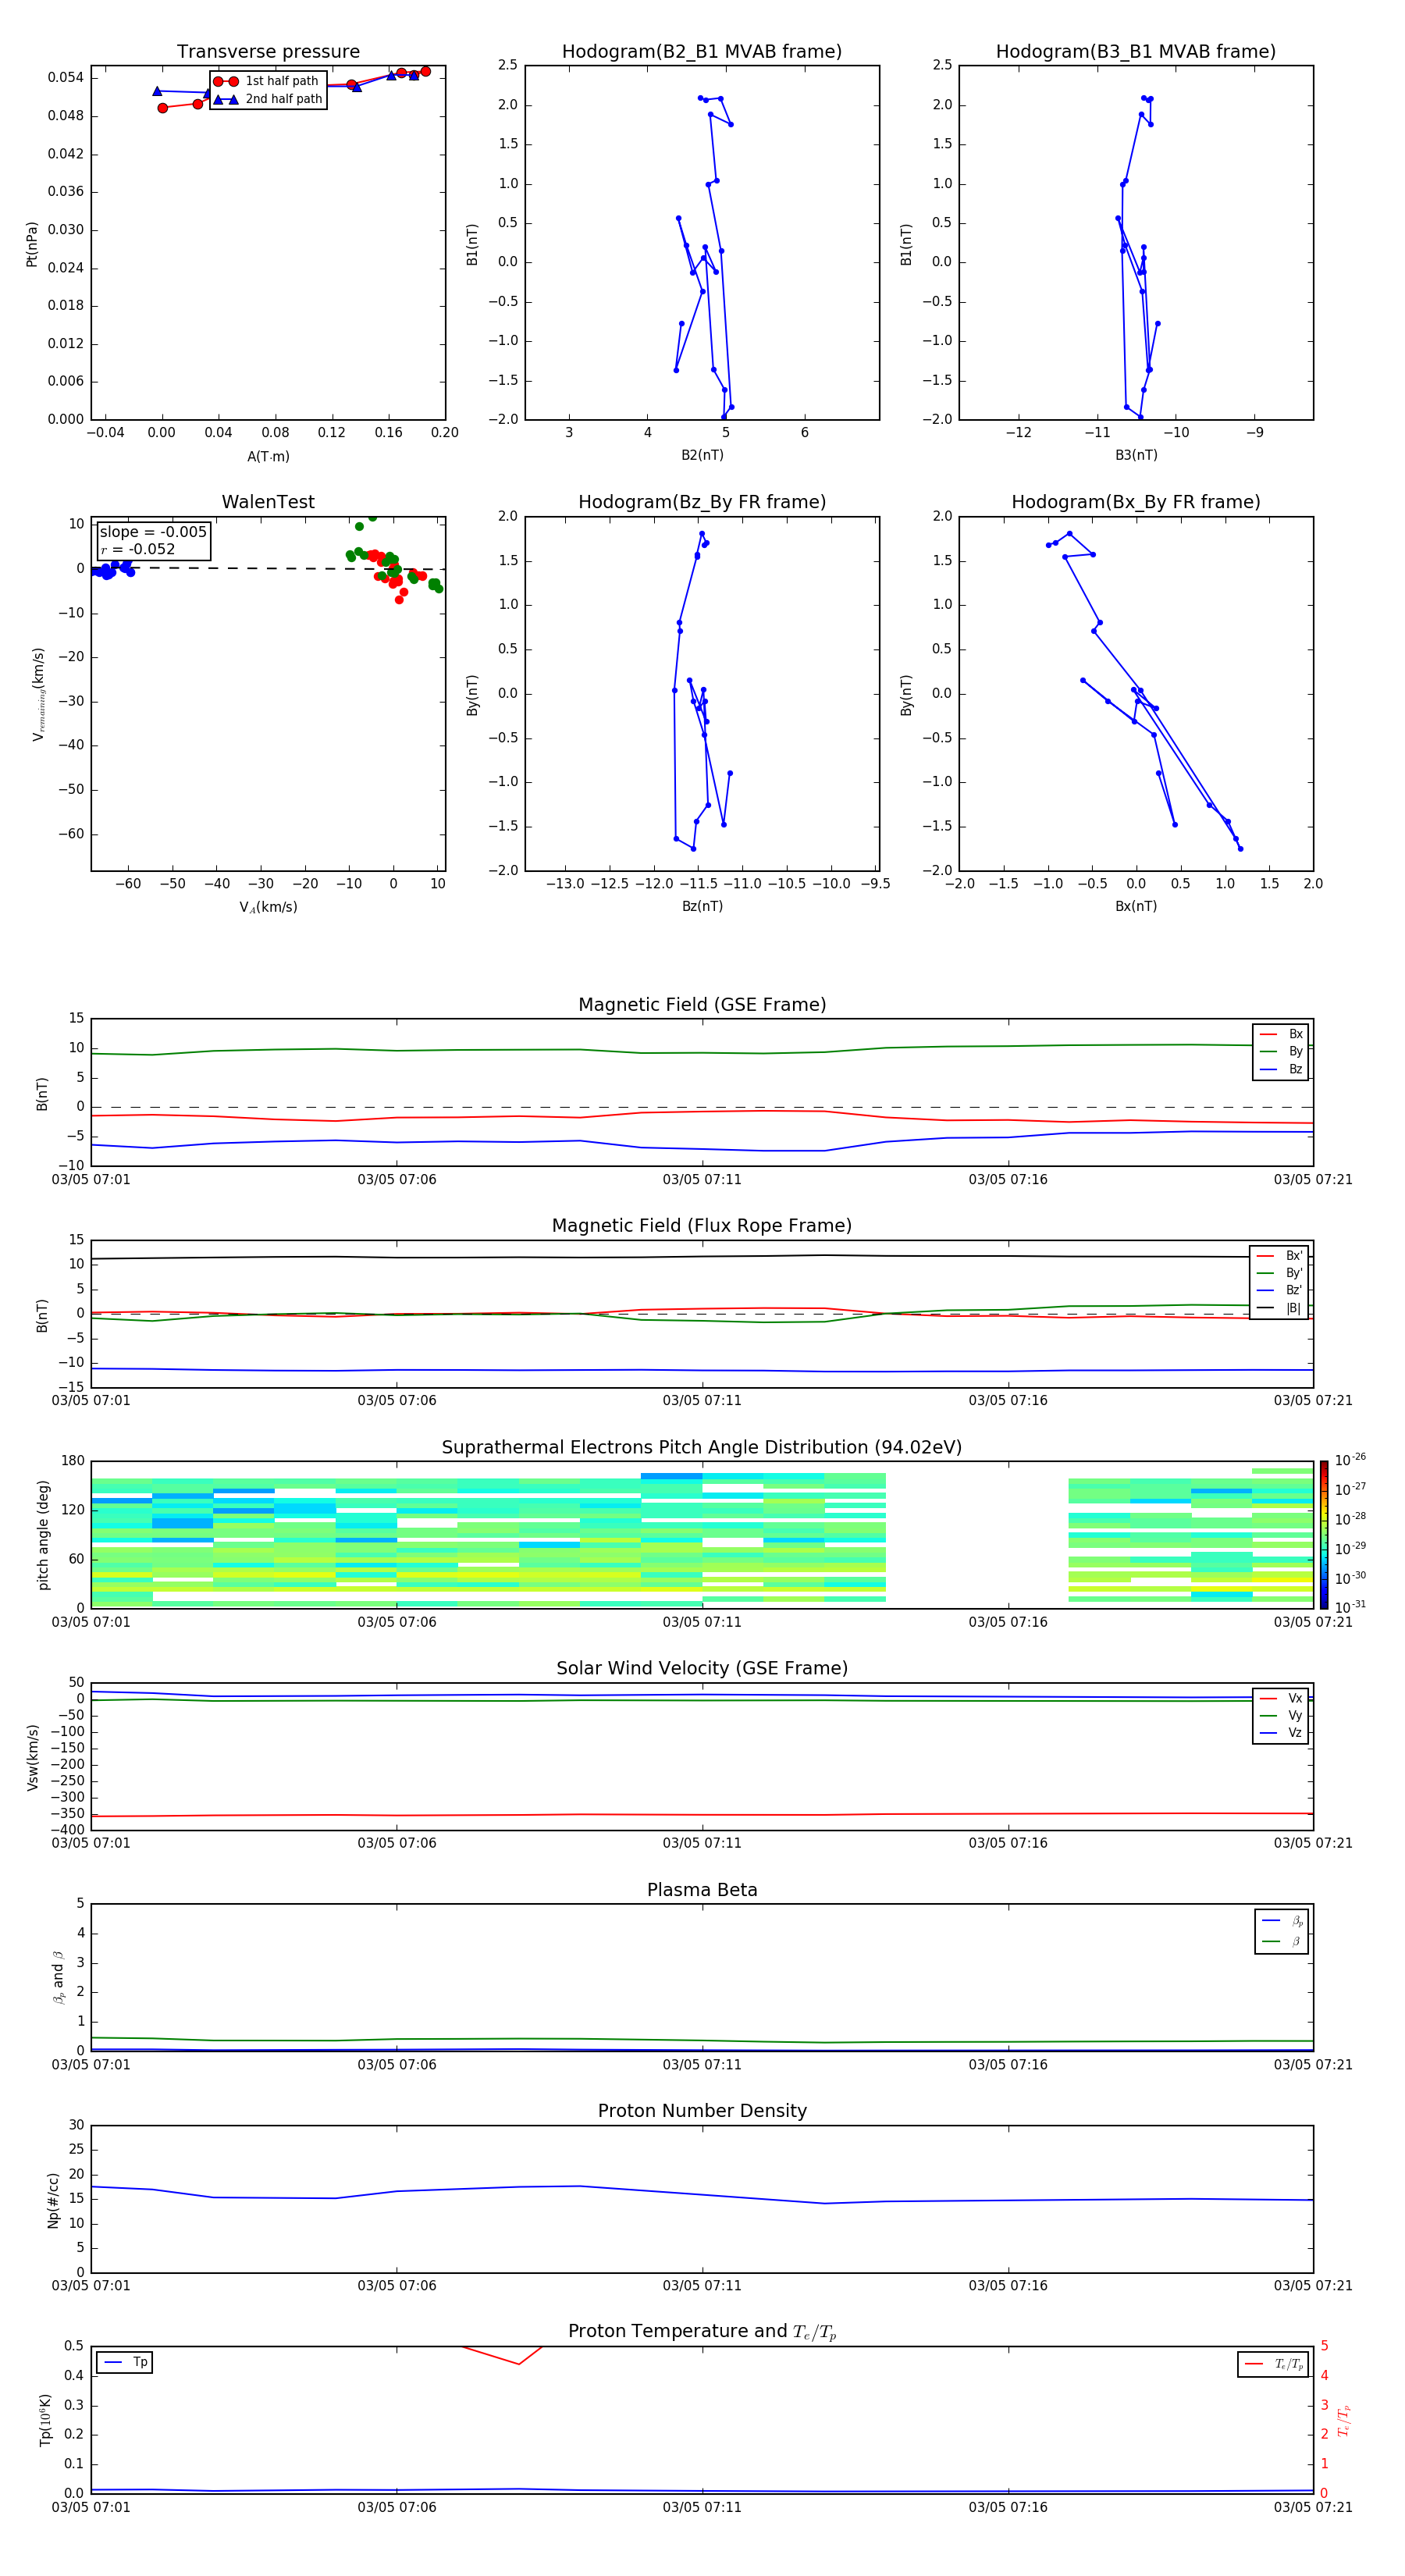Image resolution: width=1405 pixels, height=2576 pixels.
Task: Click the 'Plasma Beta' plot title
Action: [702, 1890]
